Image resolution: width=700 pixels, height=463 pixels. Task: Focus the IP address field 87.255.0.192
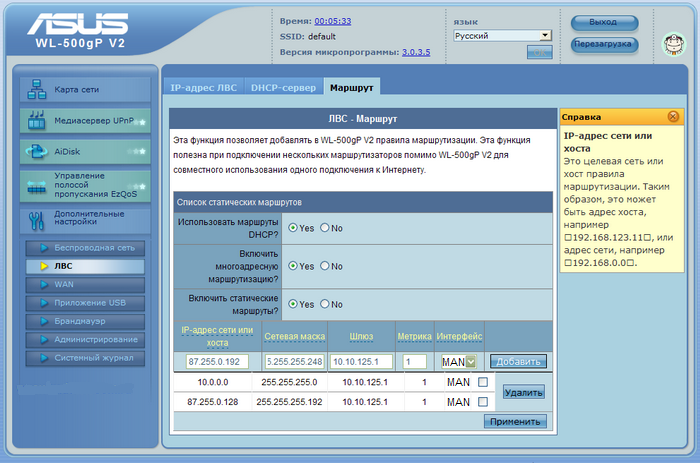pos(217,362)
